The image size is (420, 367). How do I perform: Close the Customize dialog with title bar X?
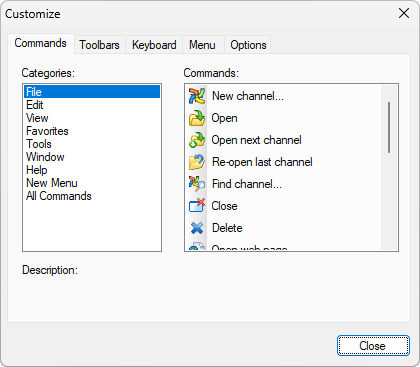coord(404,13)
